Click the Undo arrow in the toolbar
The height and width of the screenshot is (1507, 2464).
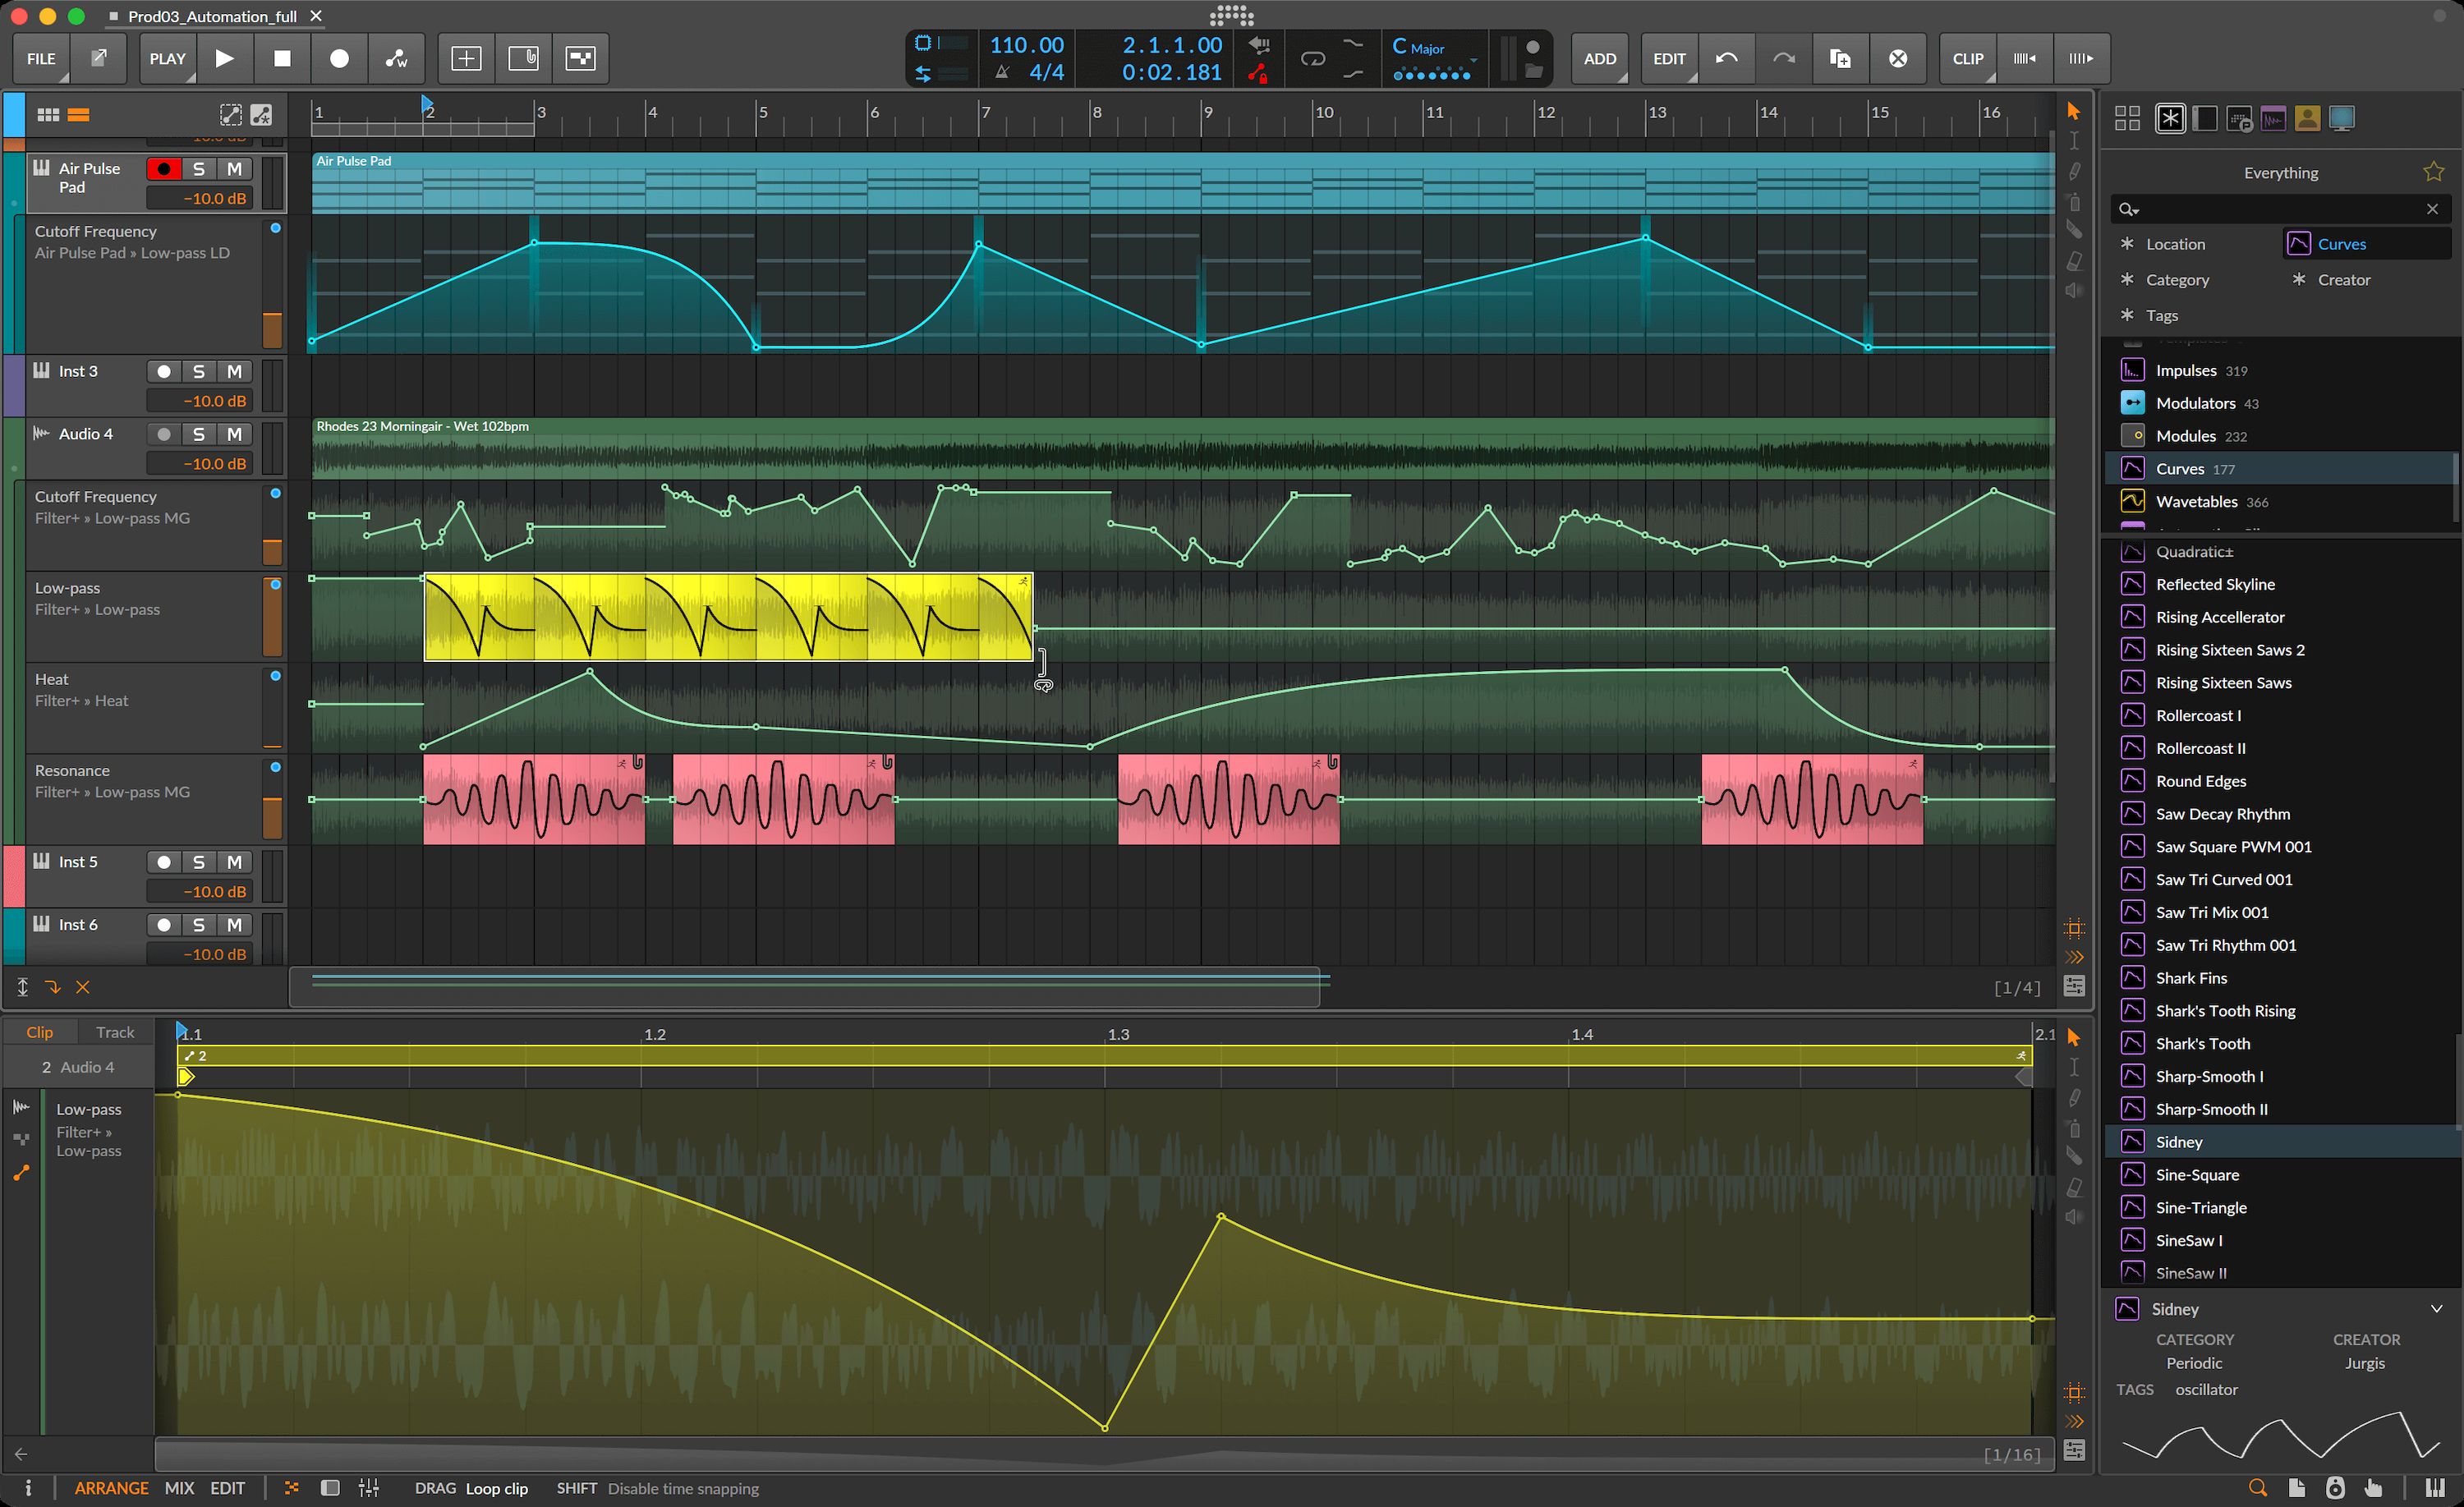coord(1727,58)
